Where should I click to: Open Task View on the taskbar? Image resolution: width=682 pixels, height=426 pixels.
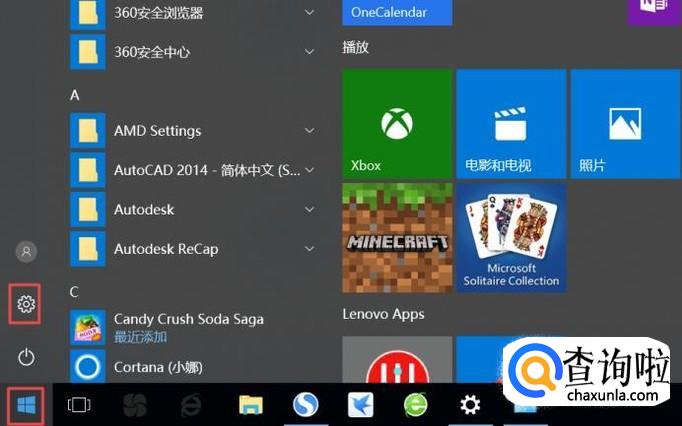[x=78, y=405]
